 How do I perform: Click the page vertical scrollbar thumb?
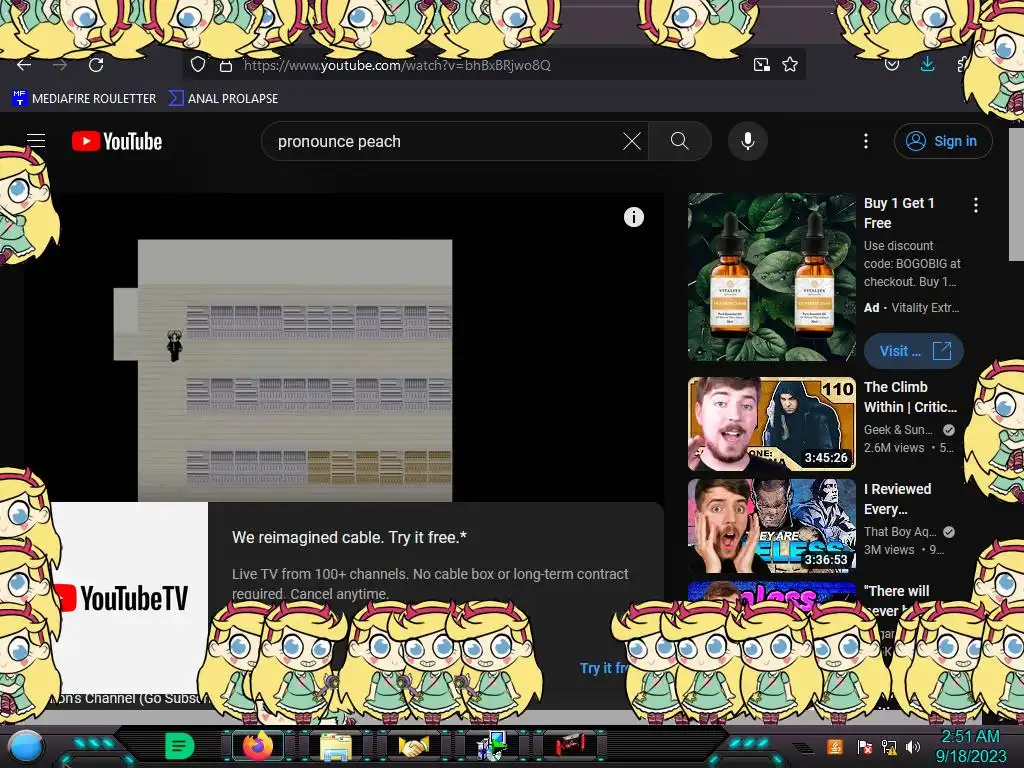click(1016, 194)
